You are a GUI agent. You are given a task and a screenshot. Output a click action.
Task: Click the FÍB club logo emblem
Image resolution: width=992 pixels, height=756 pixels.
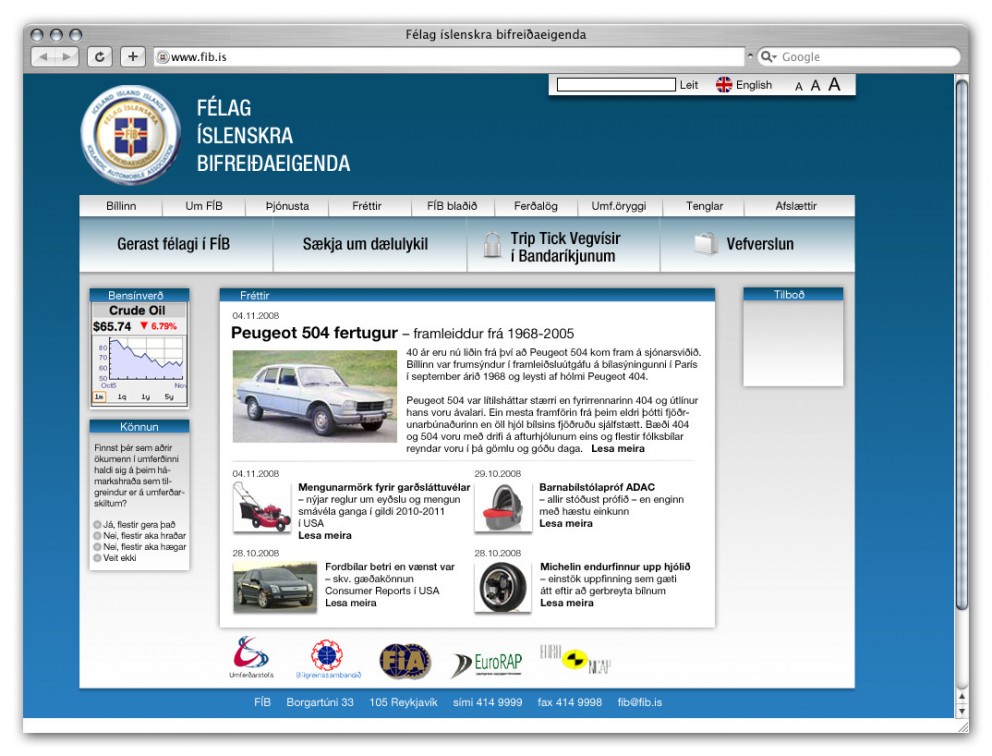[x=131, y=135]
